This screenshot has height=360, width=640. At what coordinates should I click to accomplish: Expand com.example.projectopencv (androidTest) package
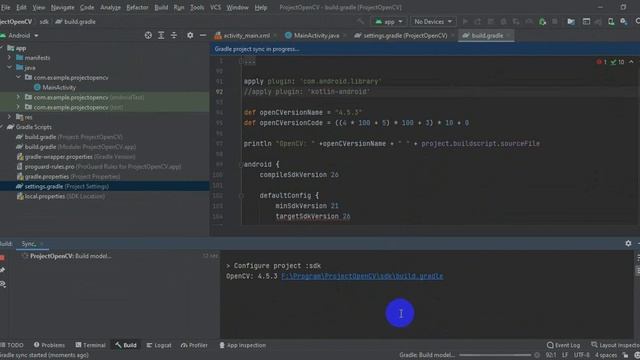click(18, 97)
